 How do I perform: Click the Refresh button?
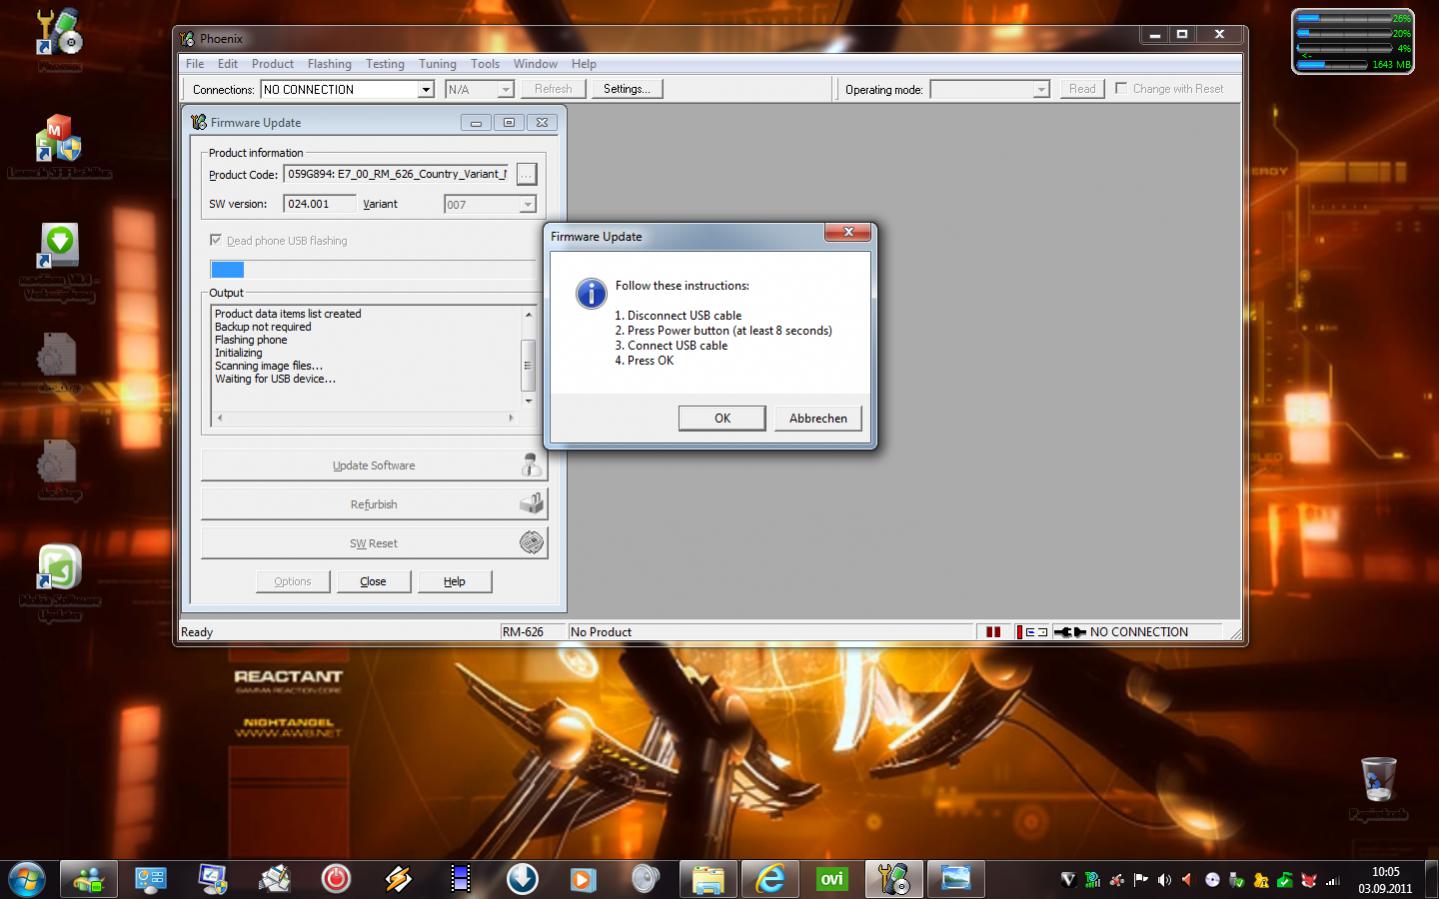click(553, 89)
